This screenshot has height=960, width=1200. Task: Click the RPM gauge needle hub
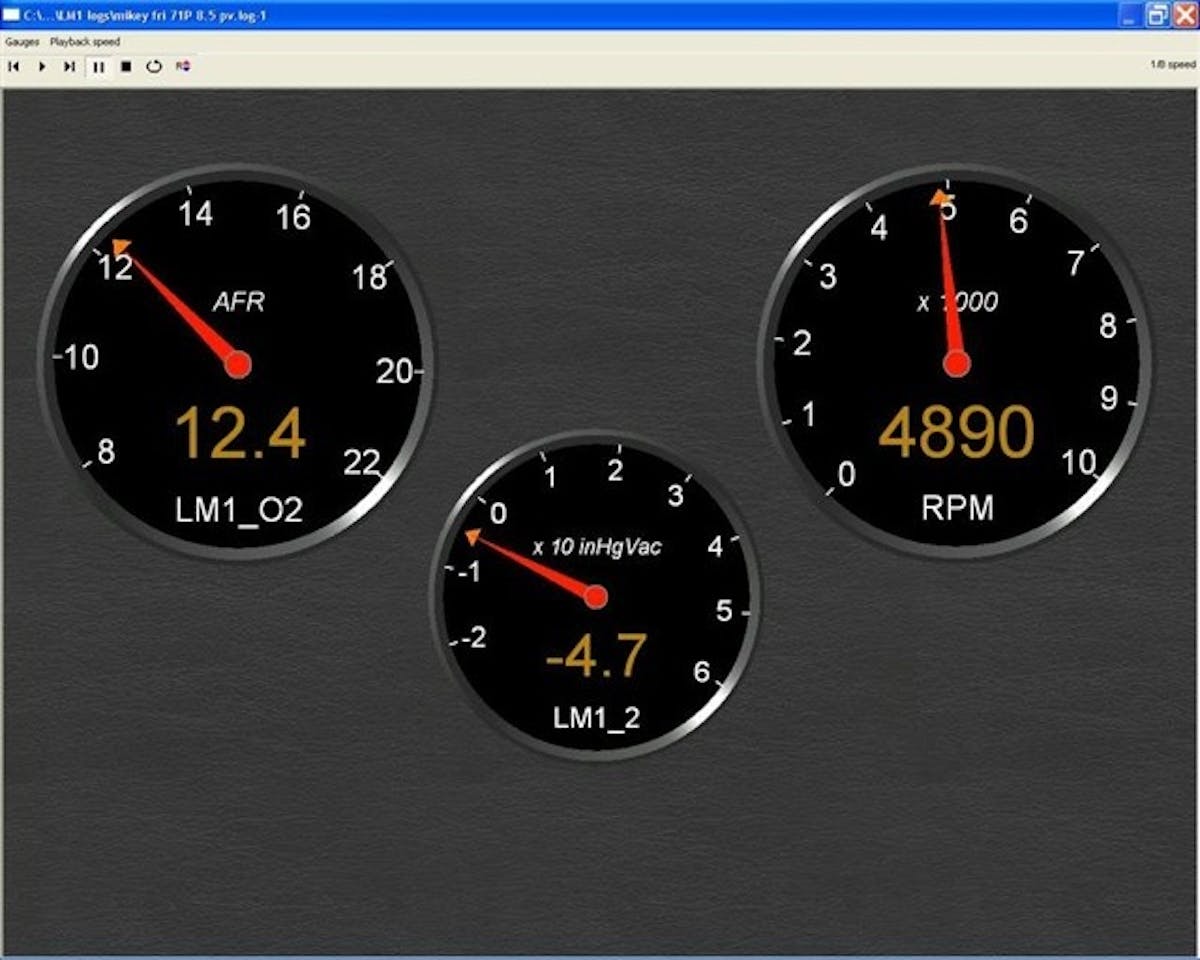957,364
